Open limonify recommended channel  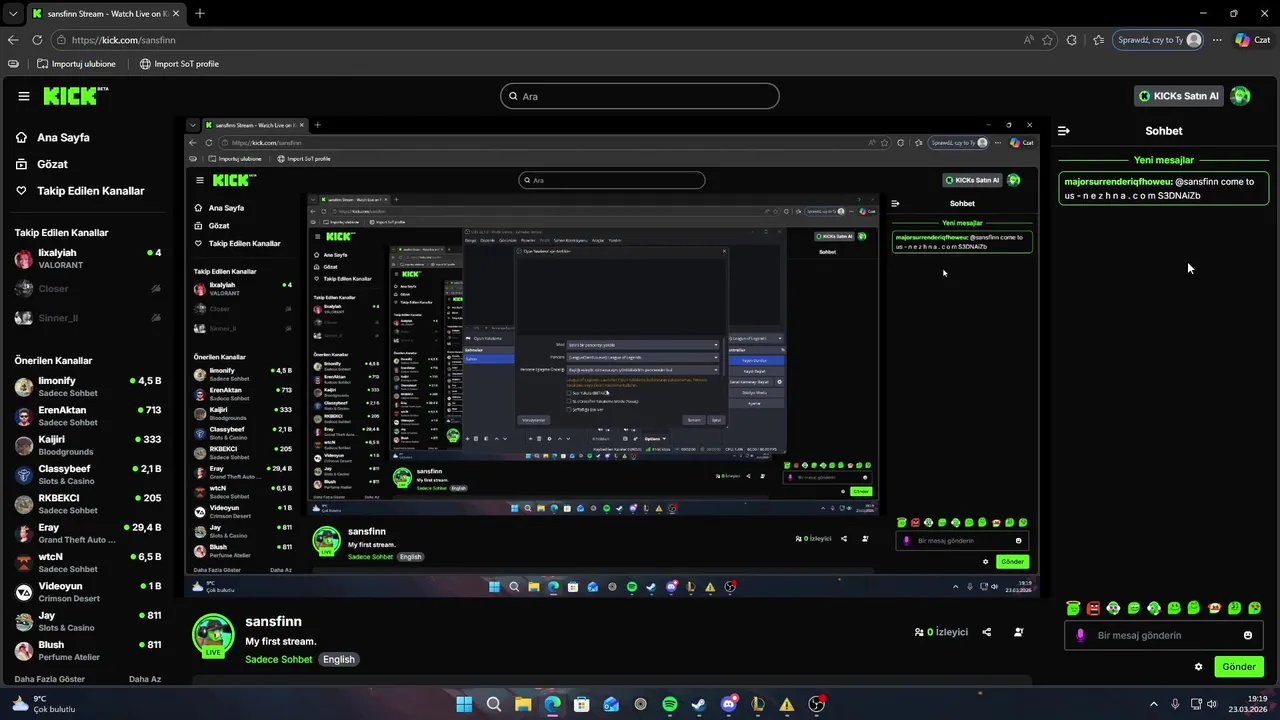[x=88, y=387]
